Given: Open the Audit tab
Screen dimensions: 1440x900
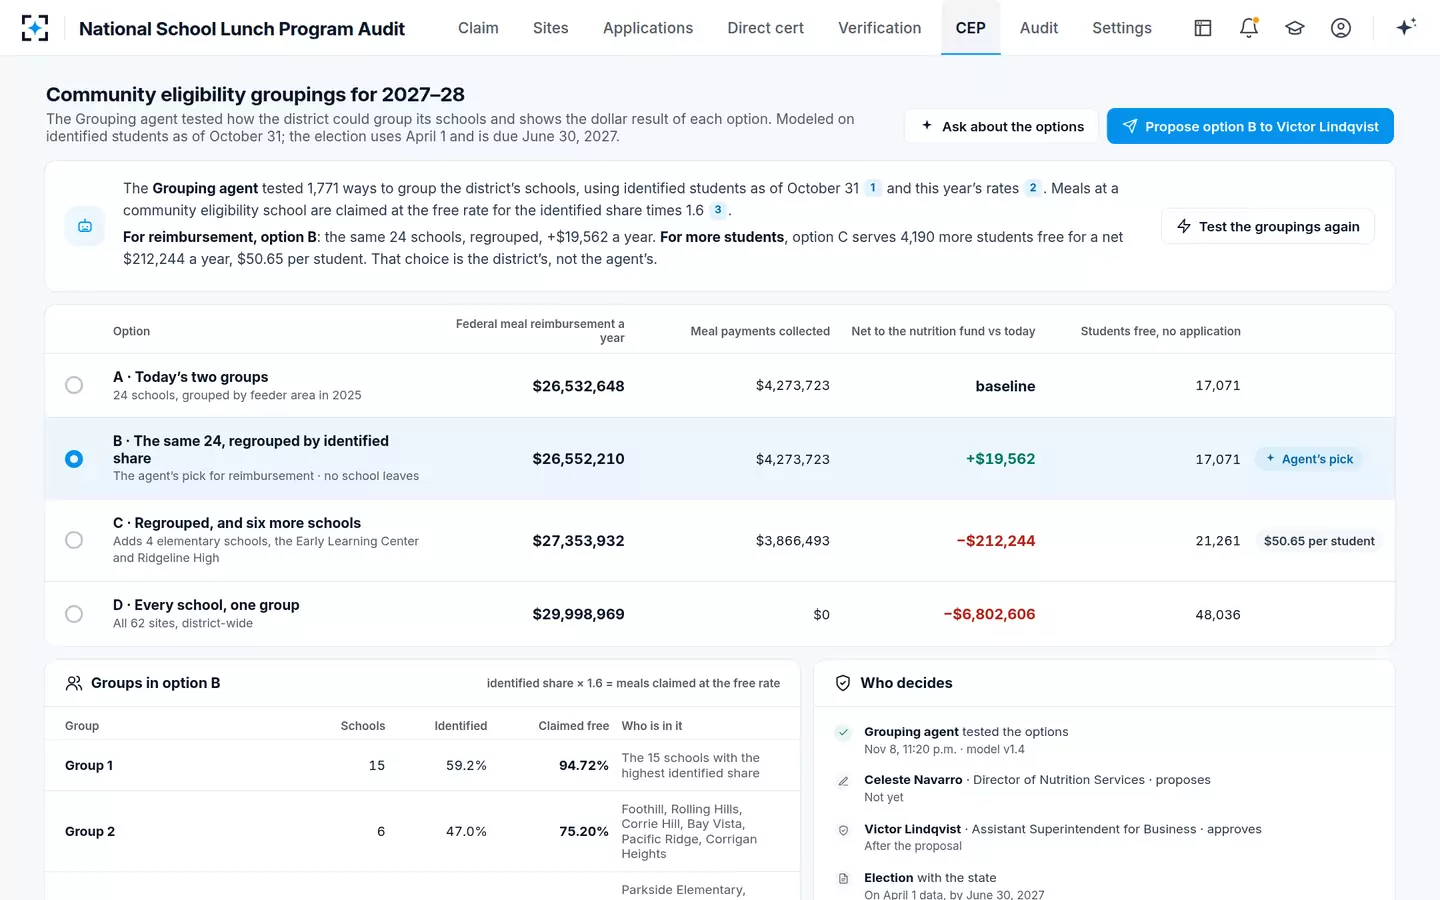Looking at the screenshot, I should click(x=1039, y=28).
